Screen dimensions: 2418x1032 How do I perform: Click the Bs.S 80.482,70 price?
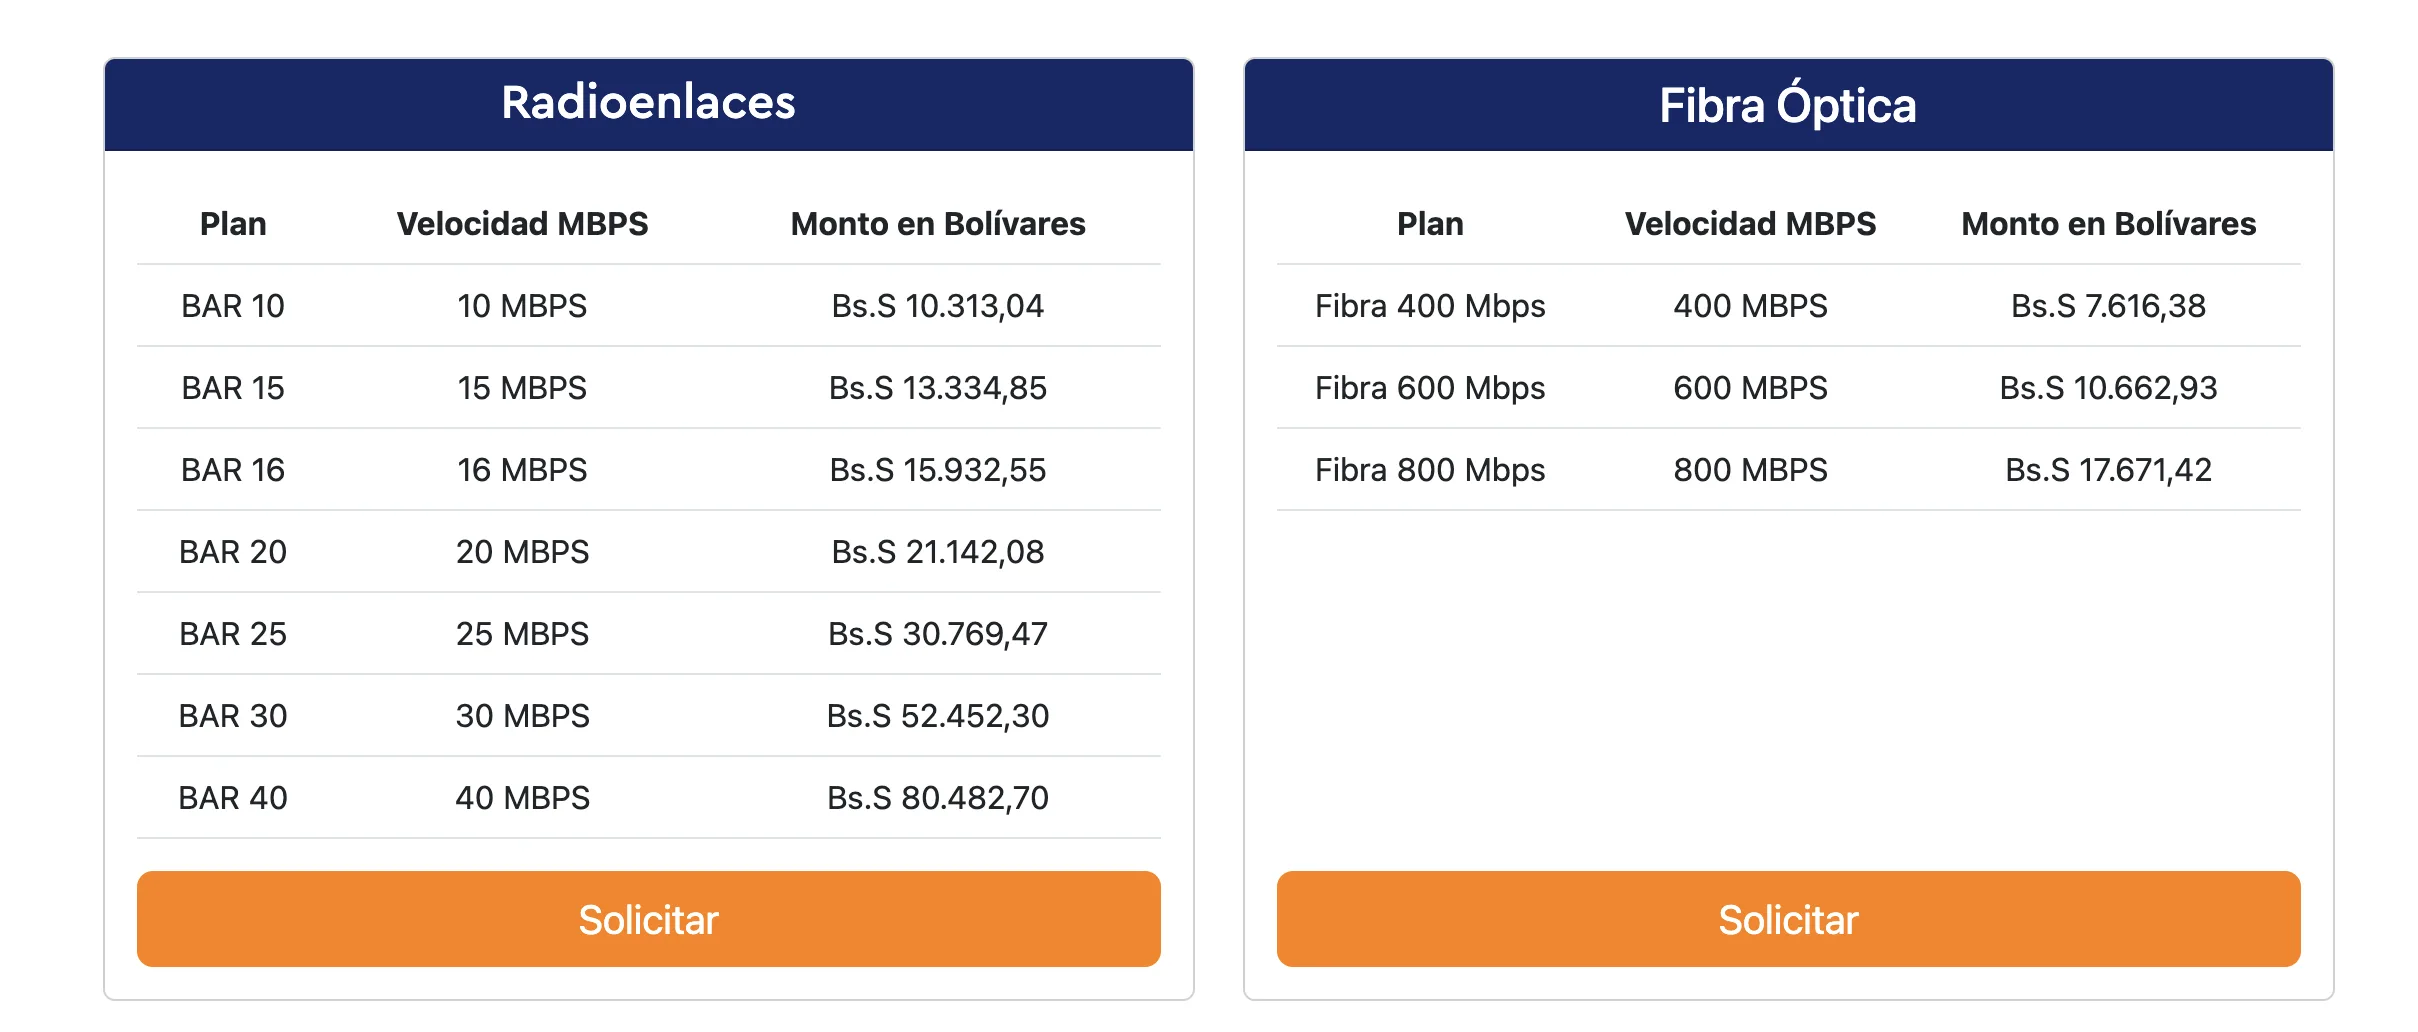click(937, 798)
